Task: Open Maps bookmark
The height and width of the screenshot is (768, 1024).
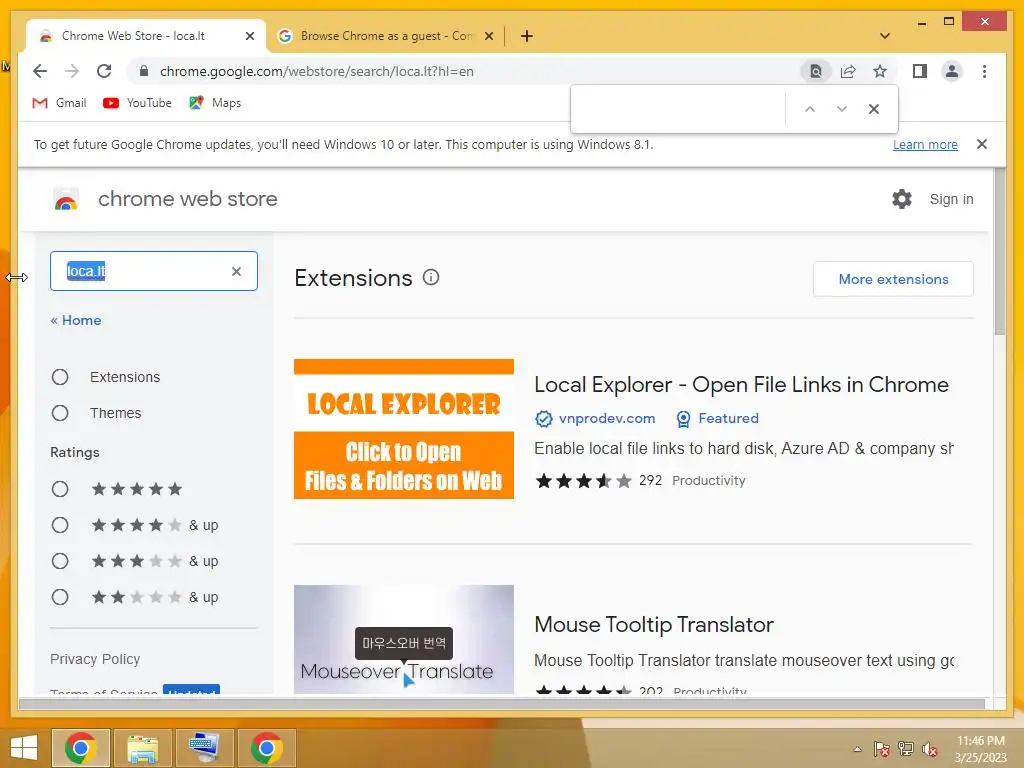Action: click(215, 103)
